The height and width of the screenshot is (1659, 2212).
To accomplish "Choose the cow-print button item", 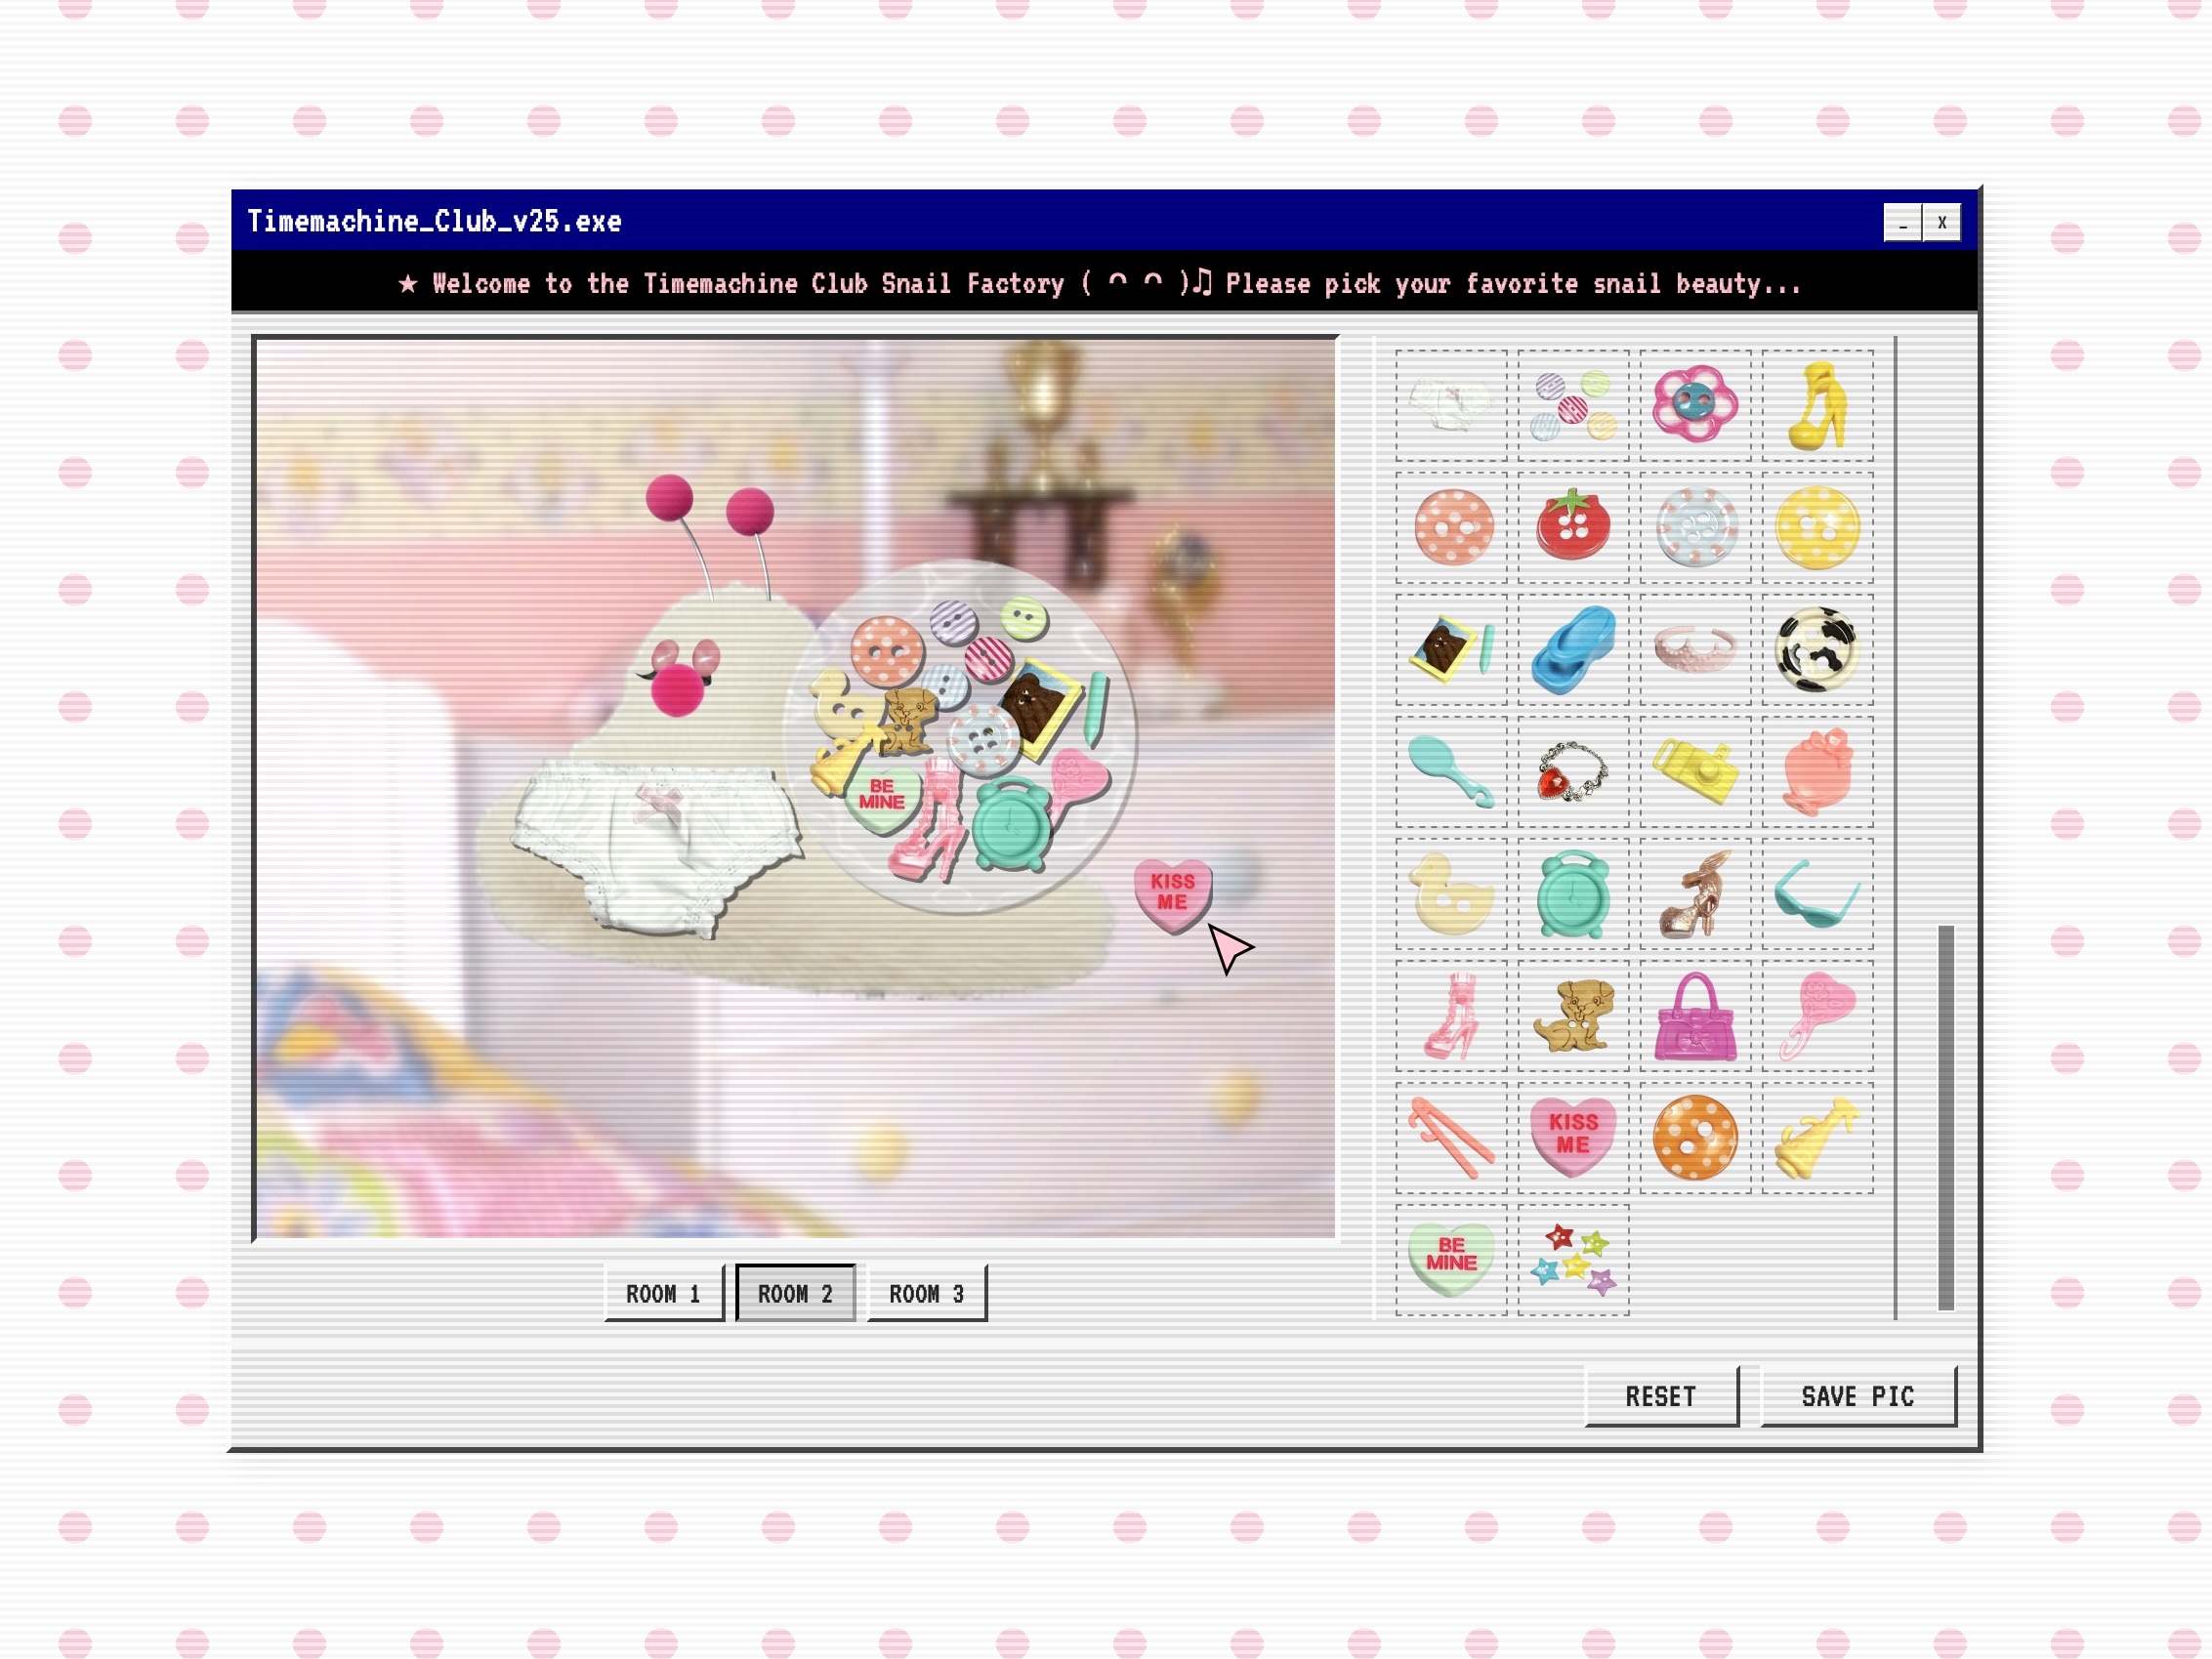I will (x=1817, y=649).
